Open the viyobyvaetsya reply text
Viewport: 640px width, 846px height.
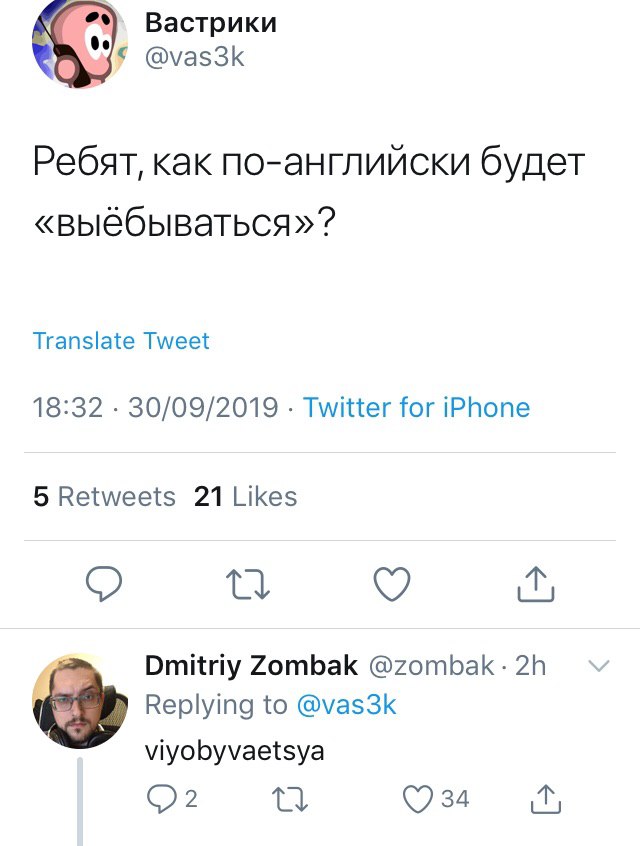click(235, 751)
